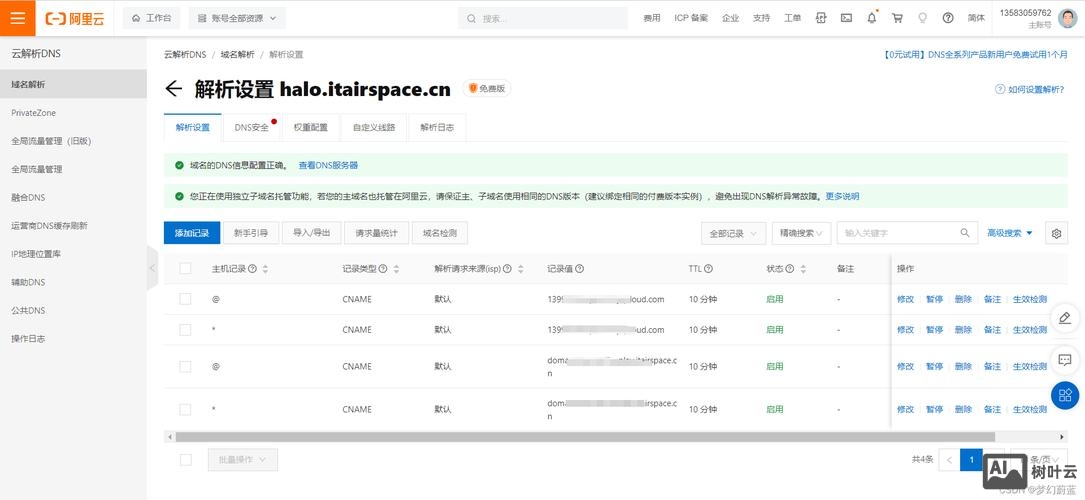Click the 记录类型 help icon
Viewport: 1085px width, 500px height.
click(383, 269)
